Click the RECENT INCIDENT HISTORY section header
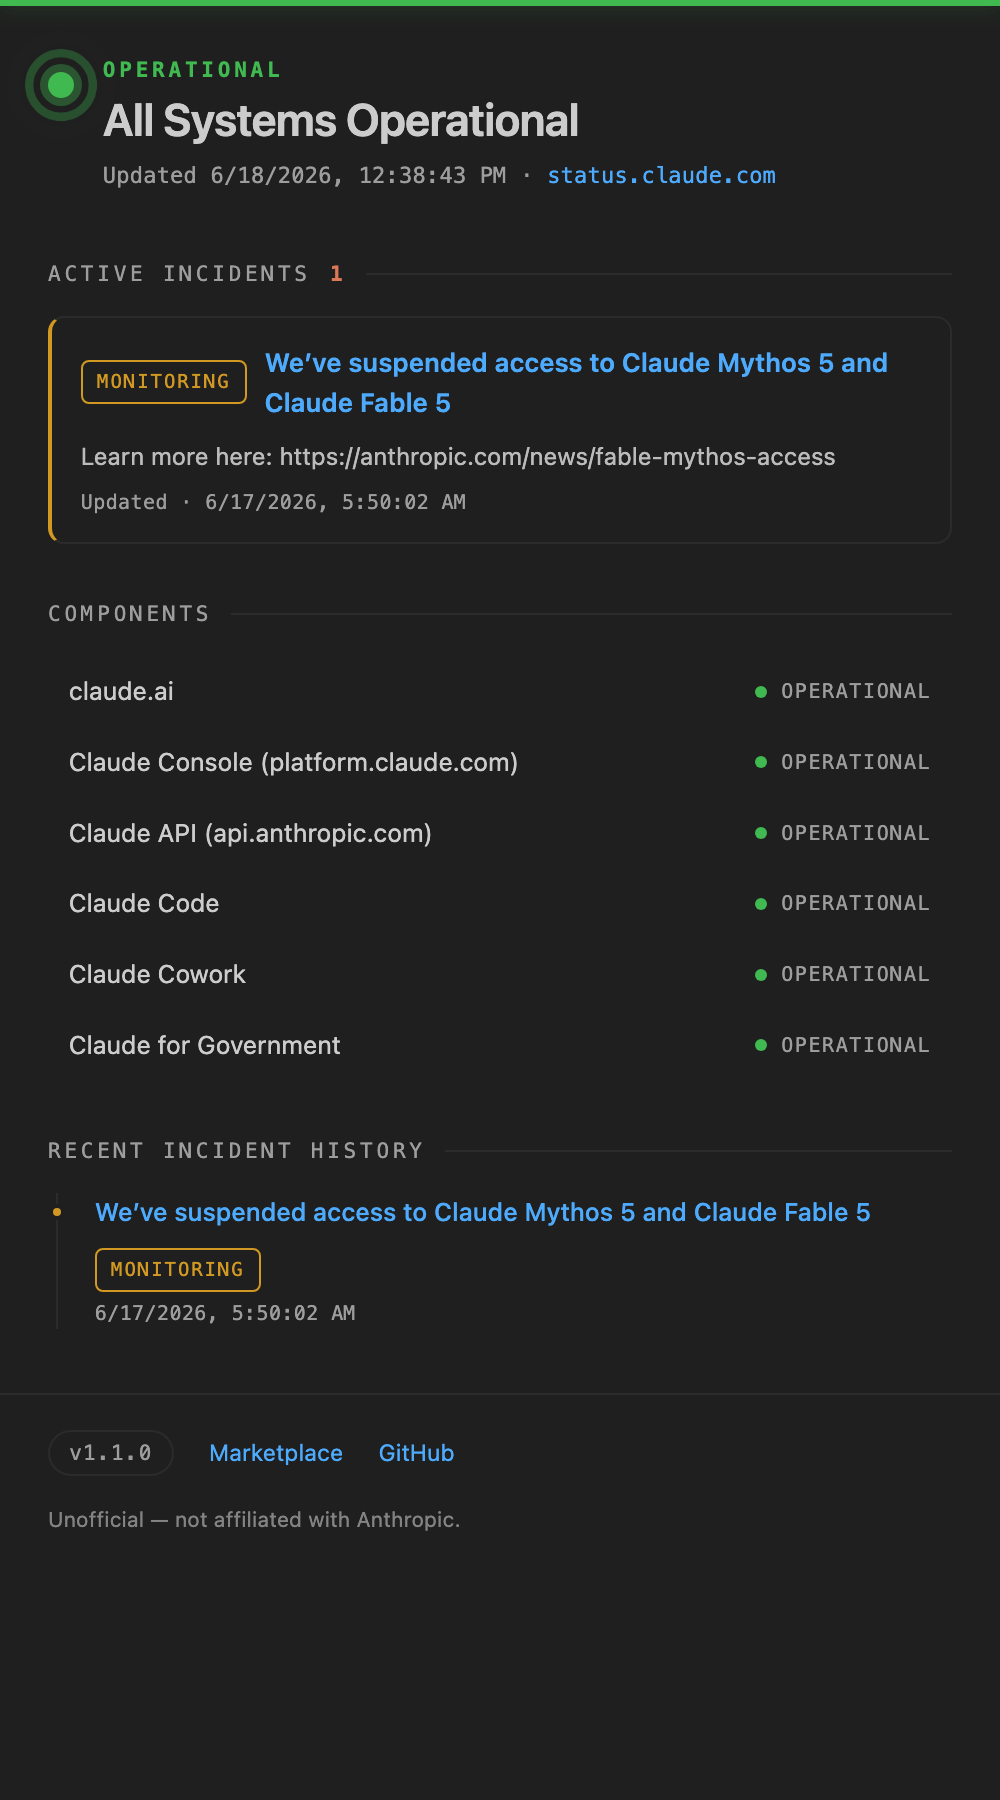 coord(236,1151)
